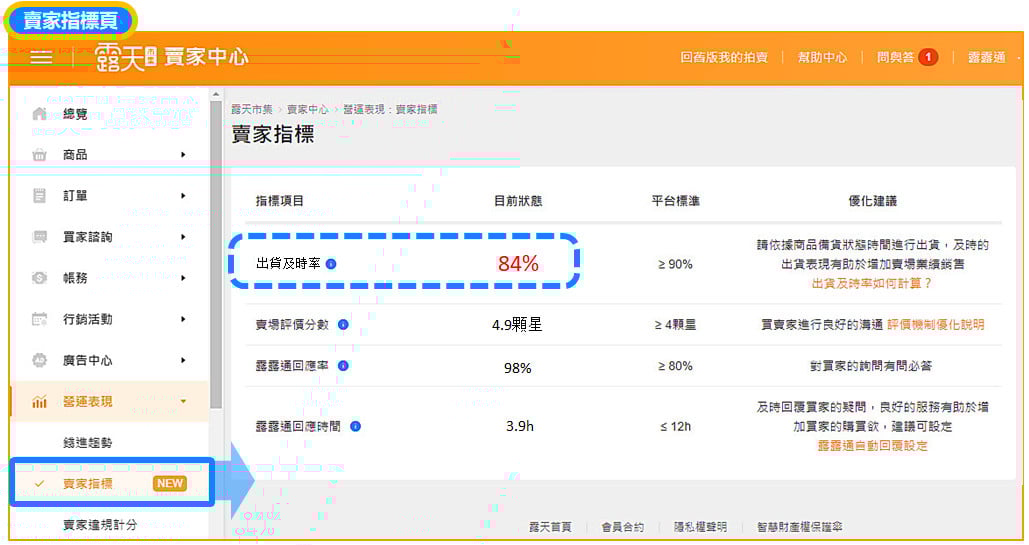Screen dimensions: 1029x545
Task: Click the 總覽 home icon in sidebar
Action: pos(40,114)
